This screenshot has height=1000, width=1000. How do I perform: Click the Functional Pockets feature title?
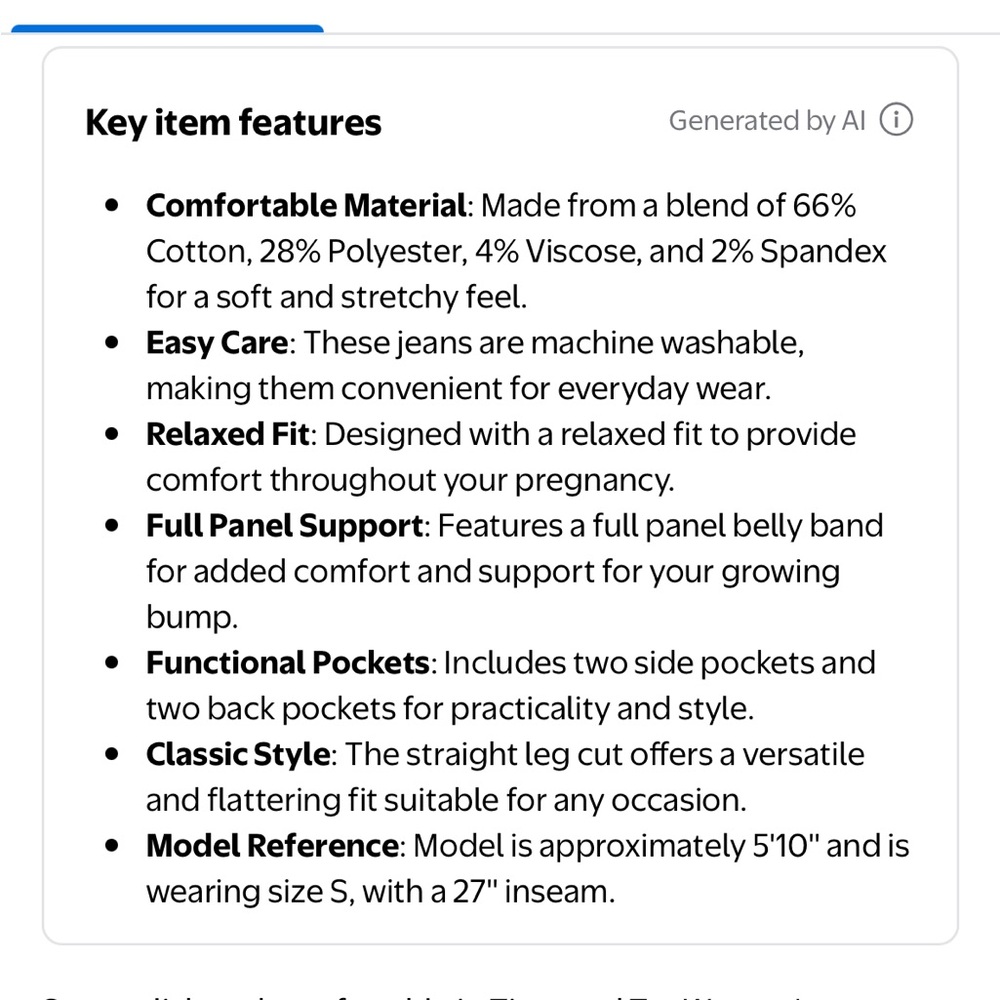pos(288,663)
